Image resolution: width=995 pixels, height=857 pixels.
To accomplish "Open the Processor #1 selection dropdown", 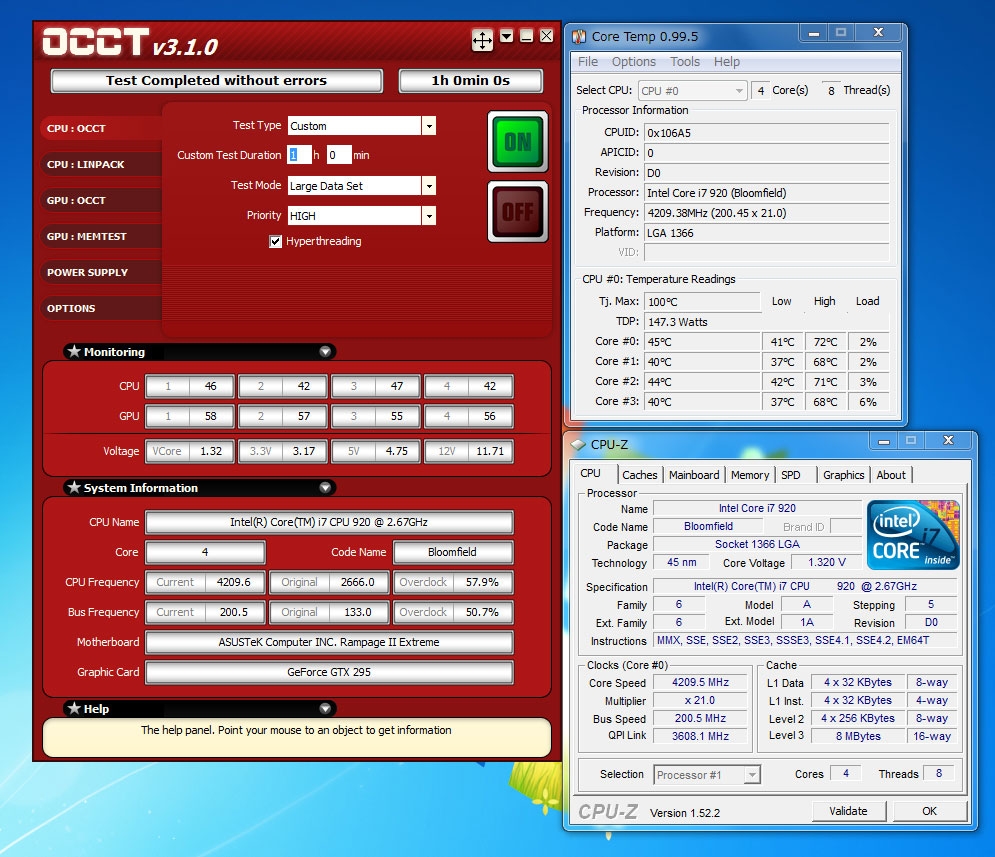I will point(707,775).
